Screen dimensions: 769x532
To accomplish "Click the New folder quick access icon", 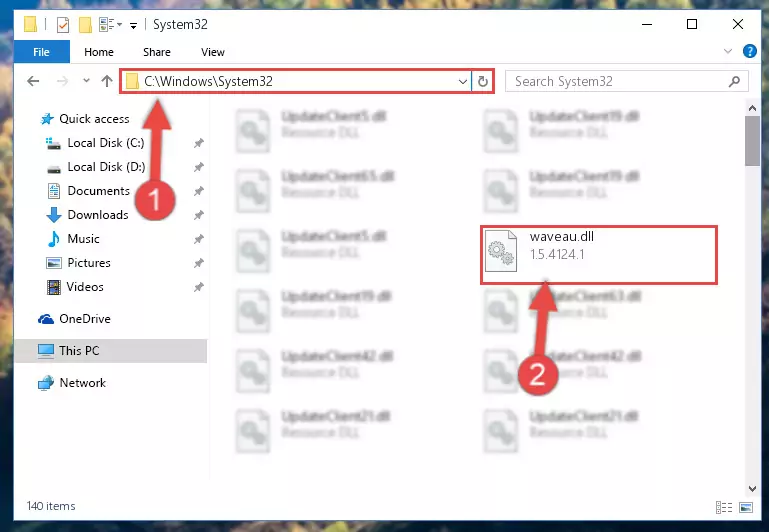I will click(85, 25).
